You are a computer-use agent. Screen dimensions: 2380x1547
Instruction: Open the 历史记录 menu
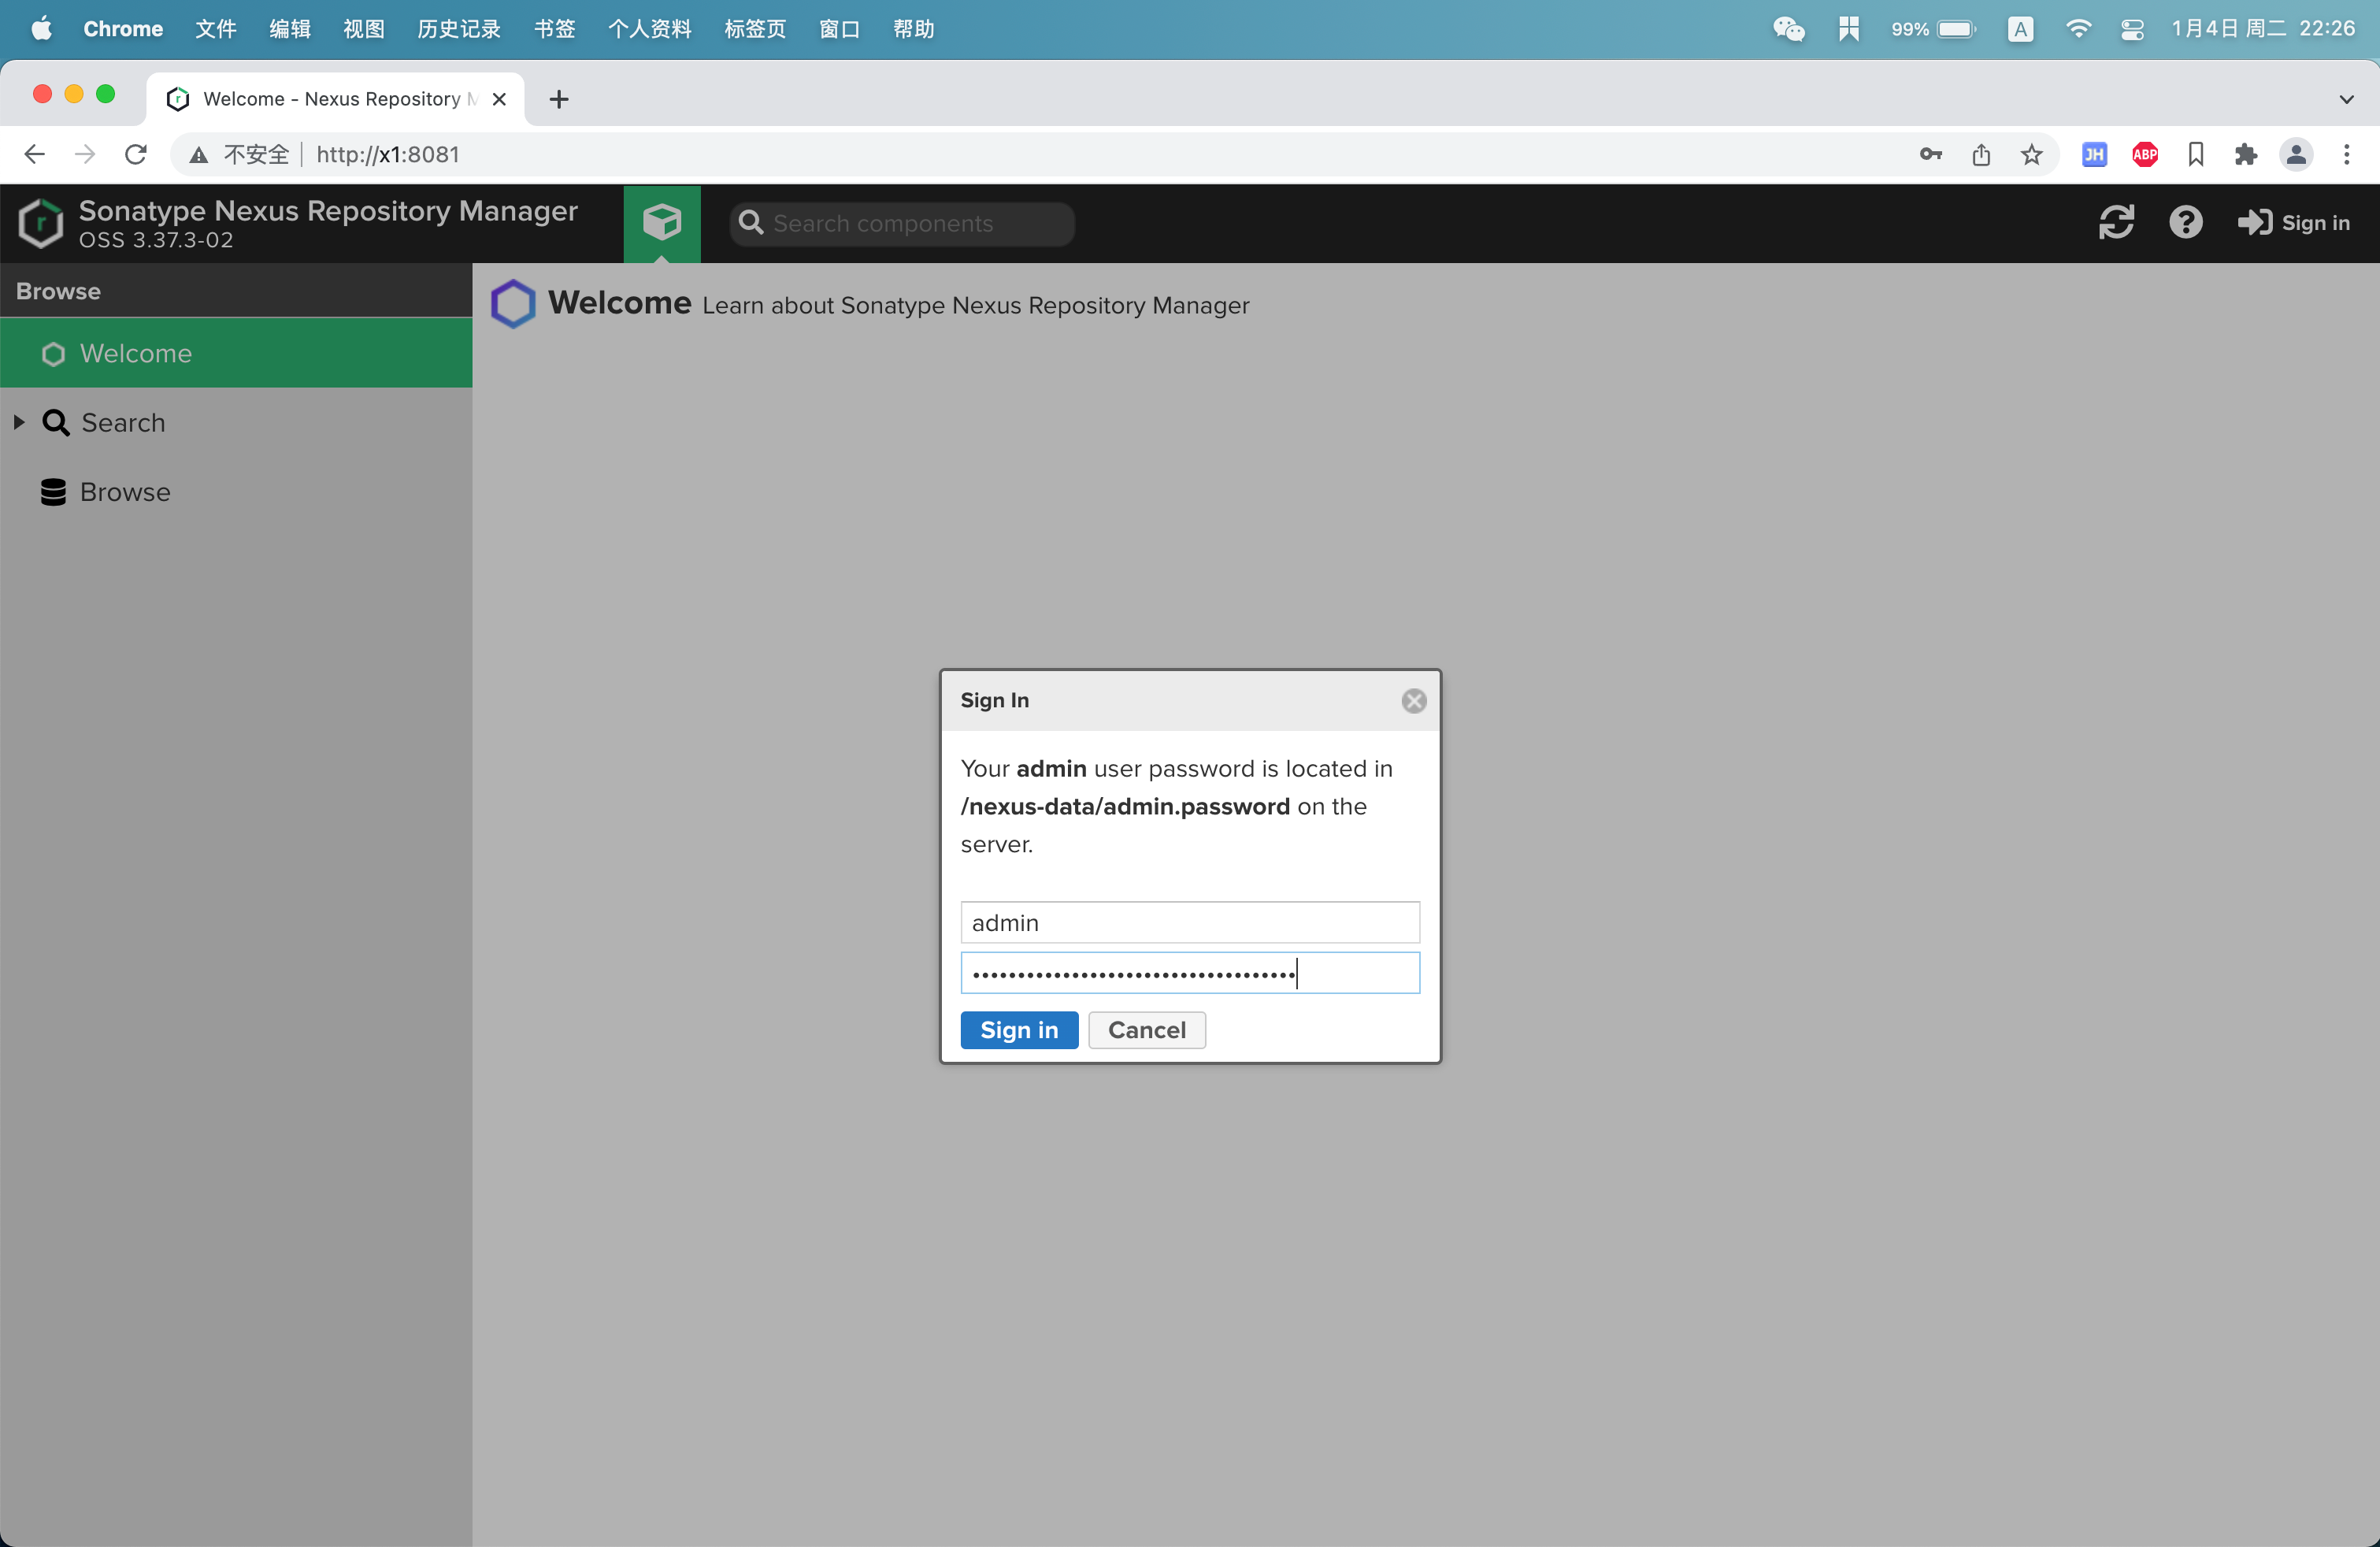[x=459, y=29]
